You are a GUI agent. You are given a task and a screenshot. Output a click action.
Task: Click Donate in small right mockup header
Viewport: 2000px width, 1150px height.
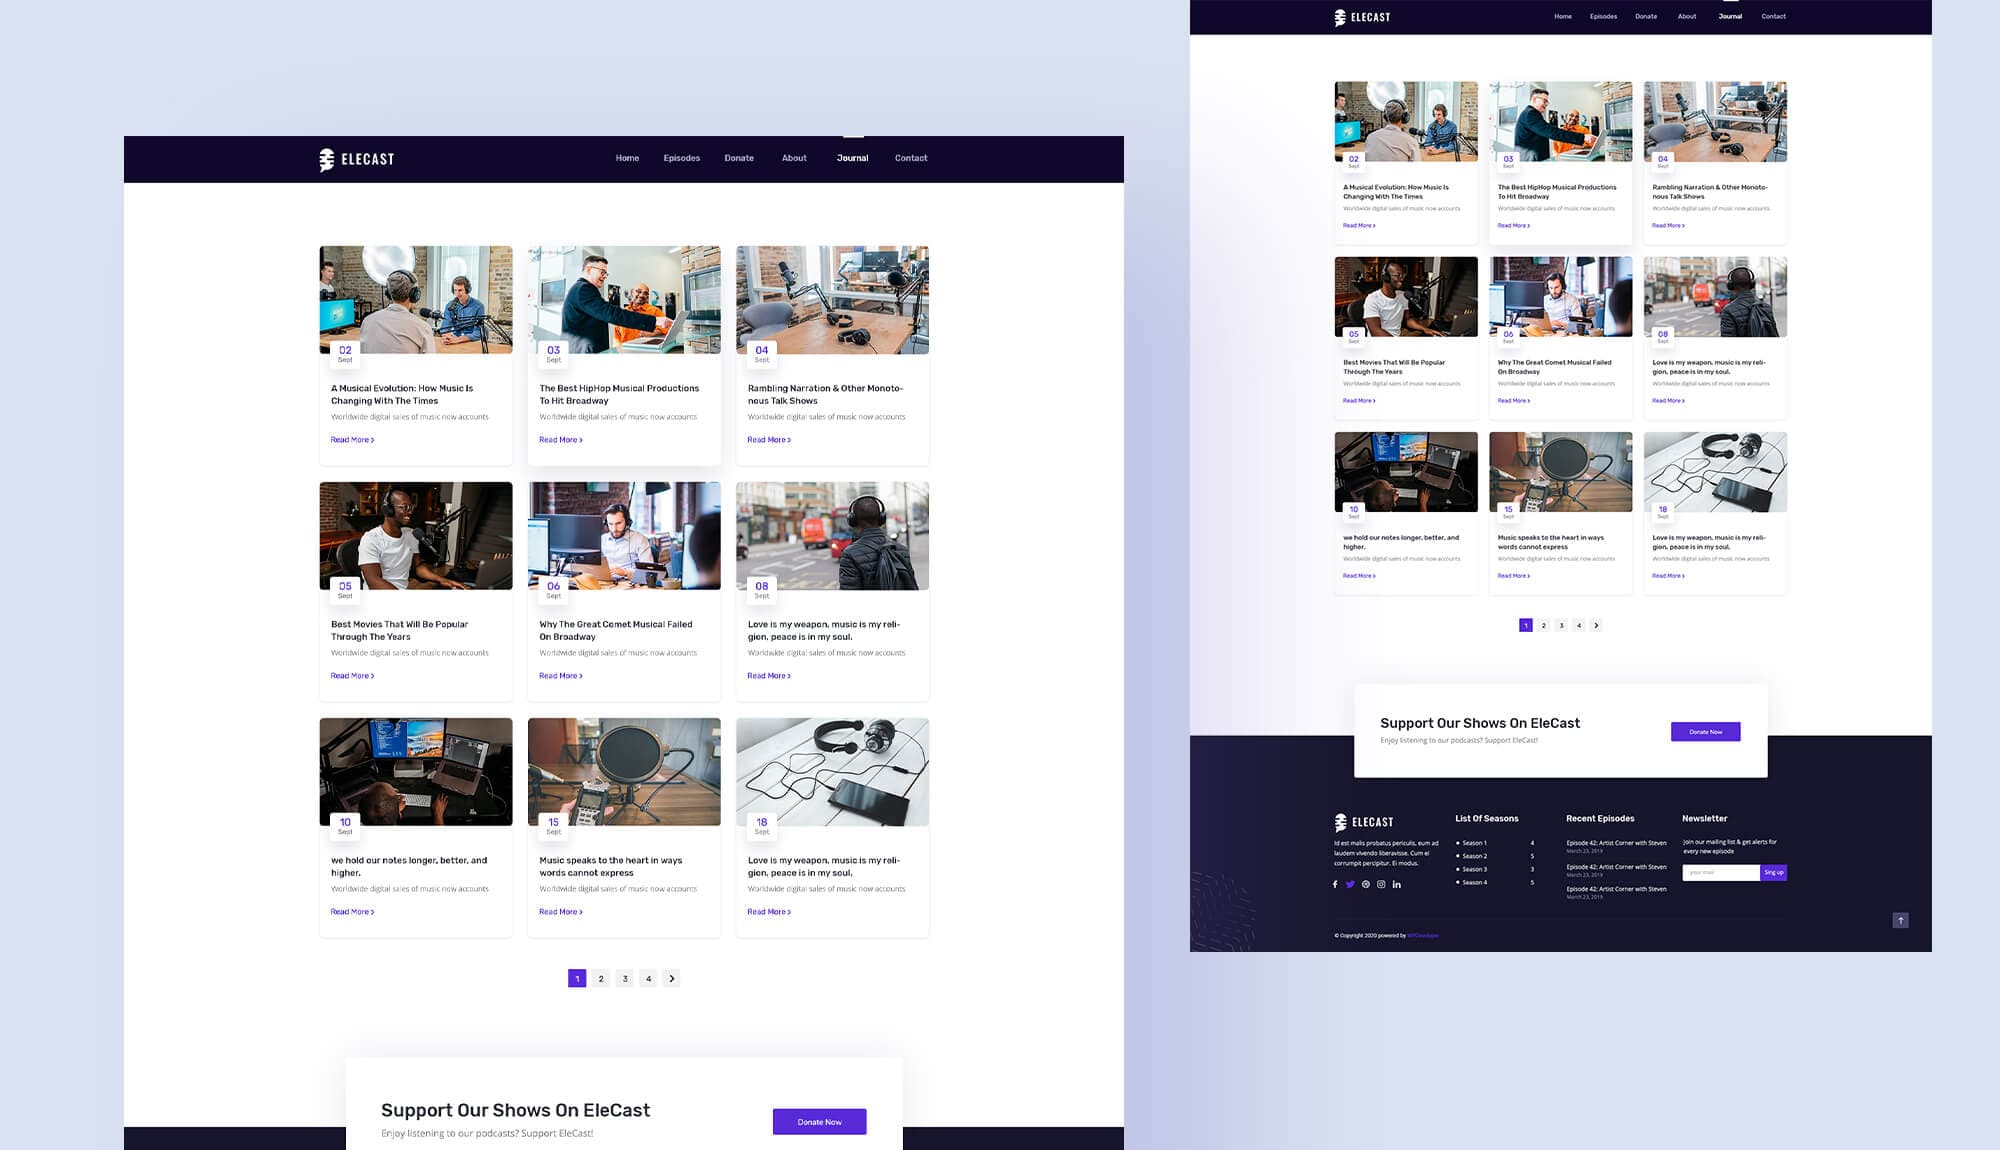pos(1646,16)
